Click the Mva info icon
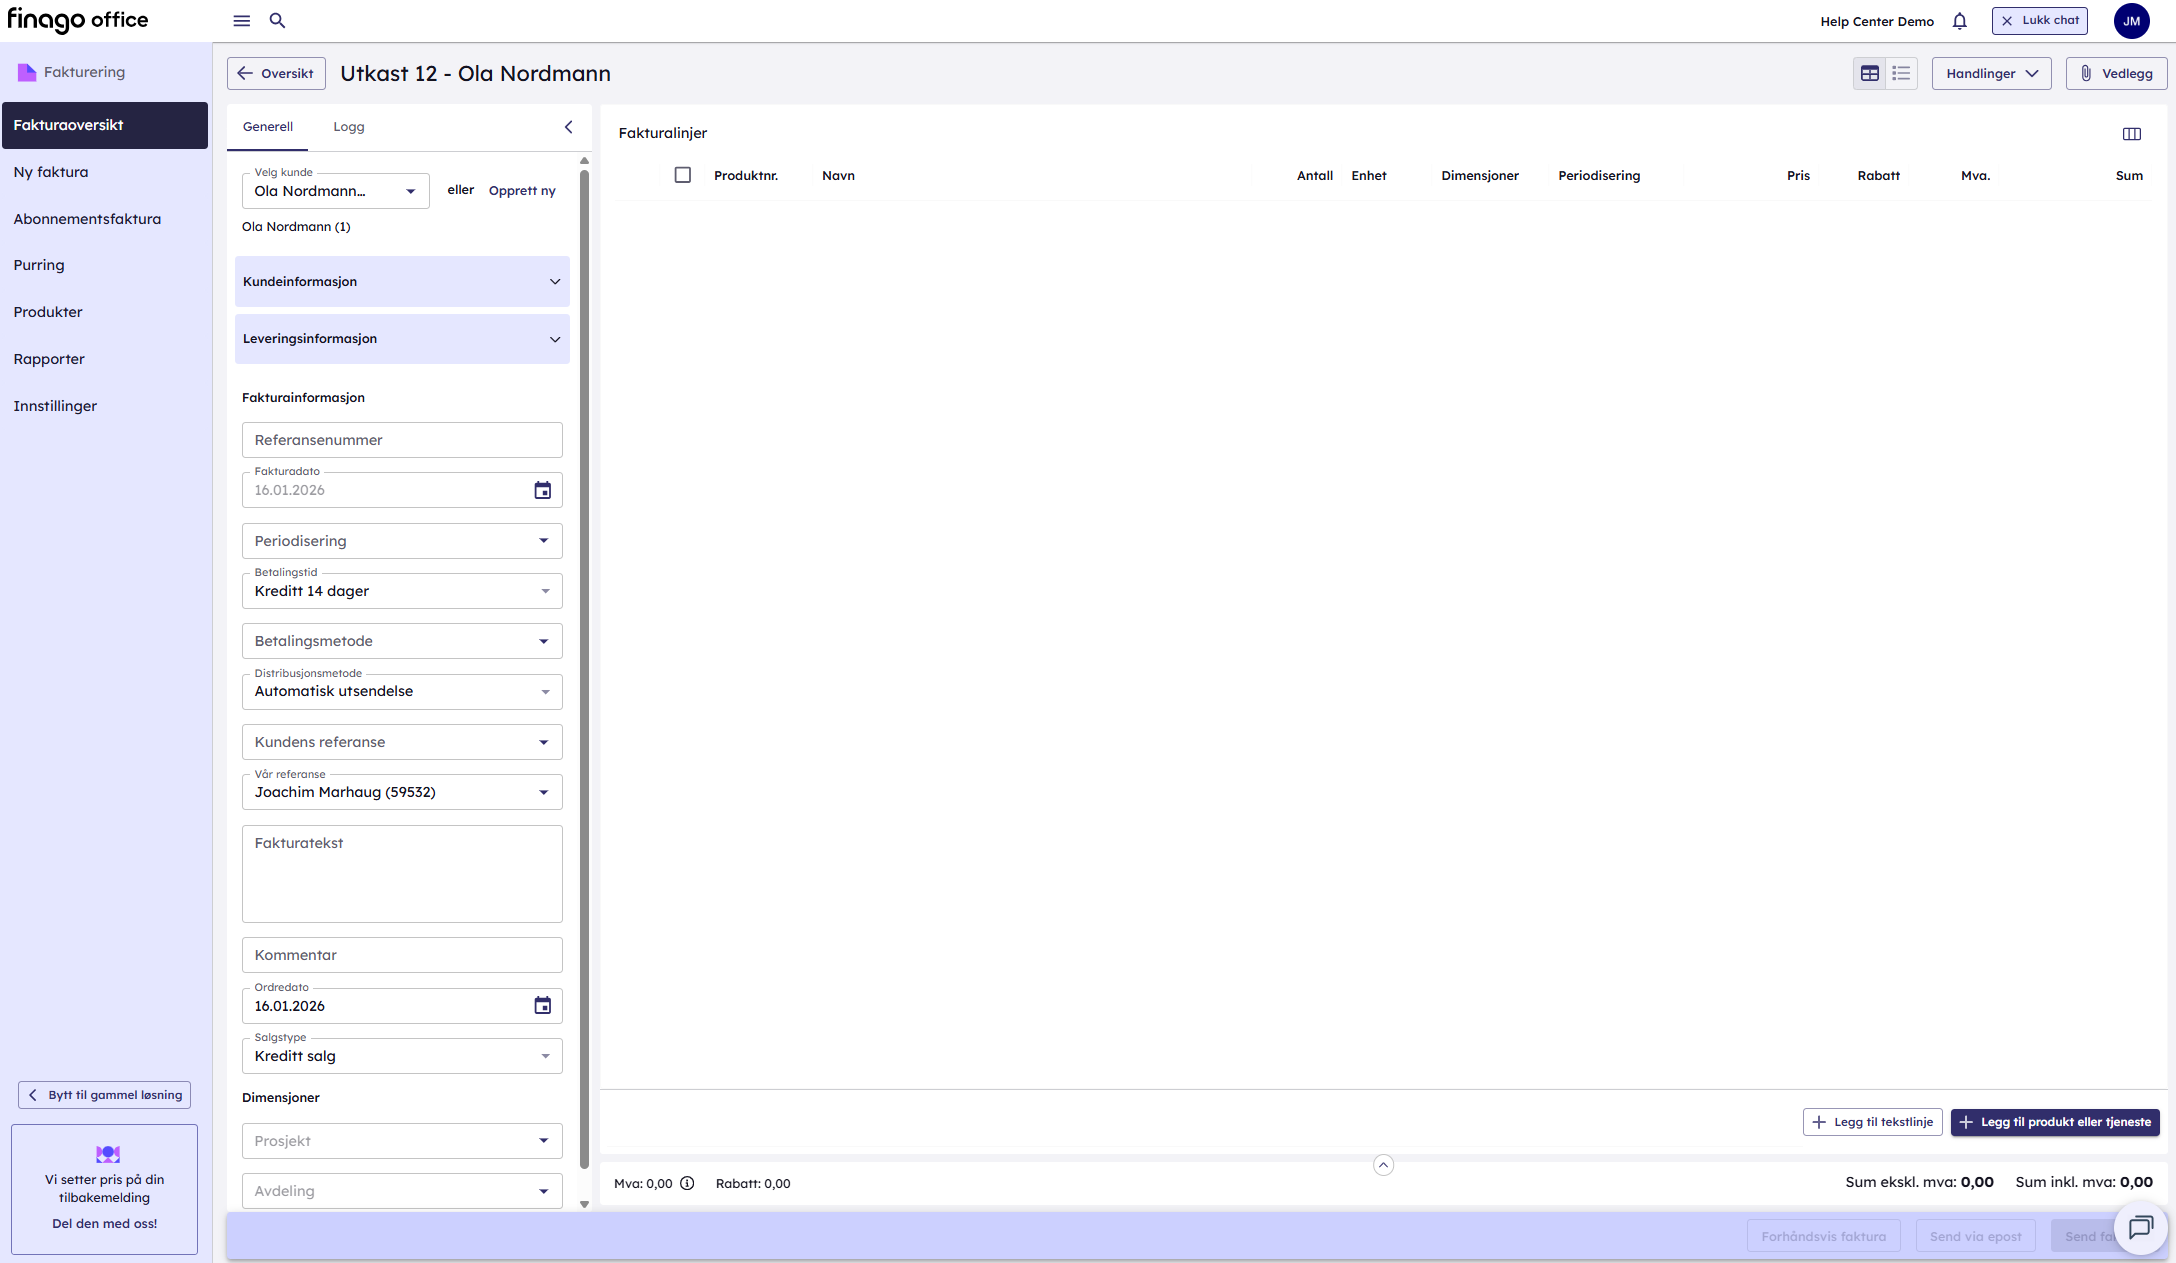This screenshot has width=2176, height=1263. click(x=687, y=1183)
